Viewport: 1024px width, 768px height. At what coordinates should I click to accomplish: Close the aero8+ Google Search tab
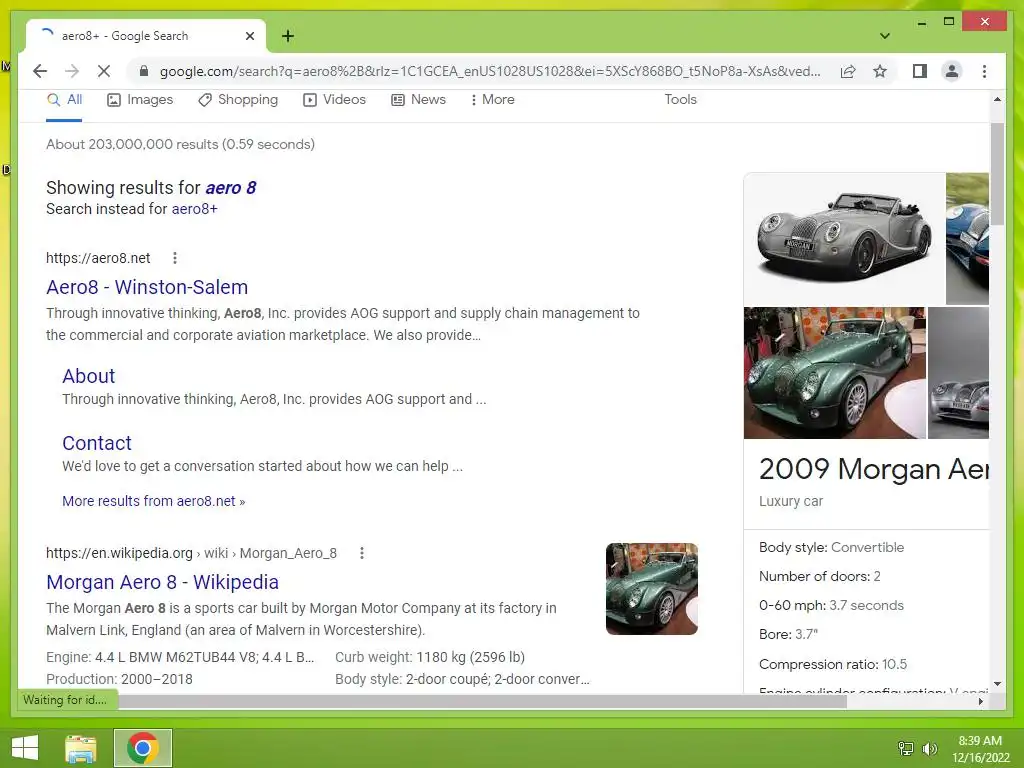coord(249,36)
